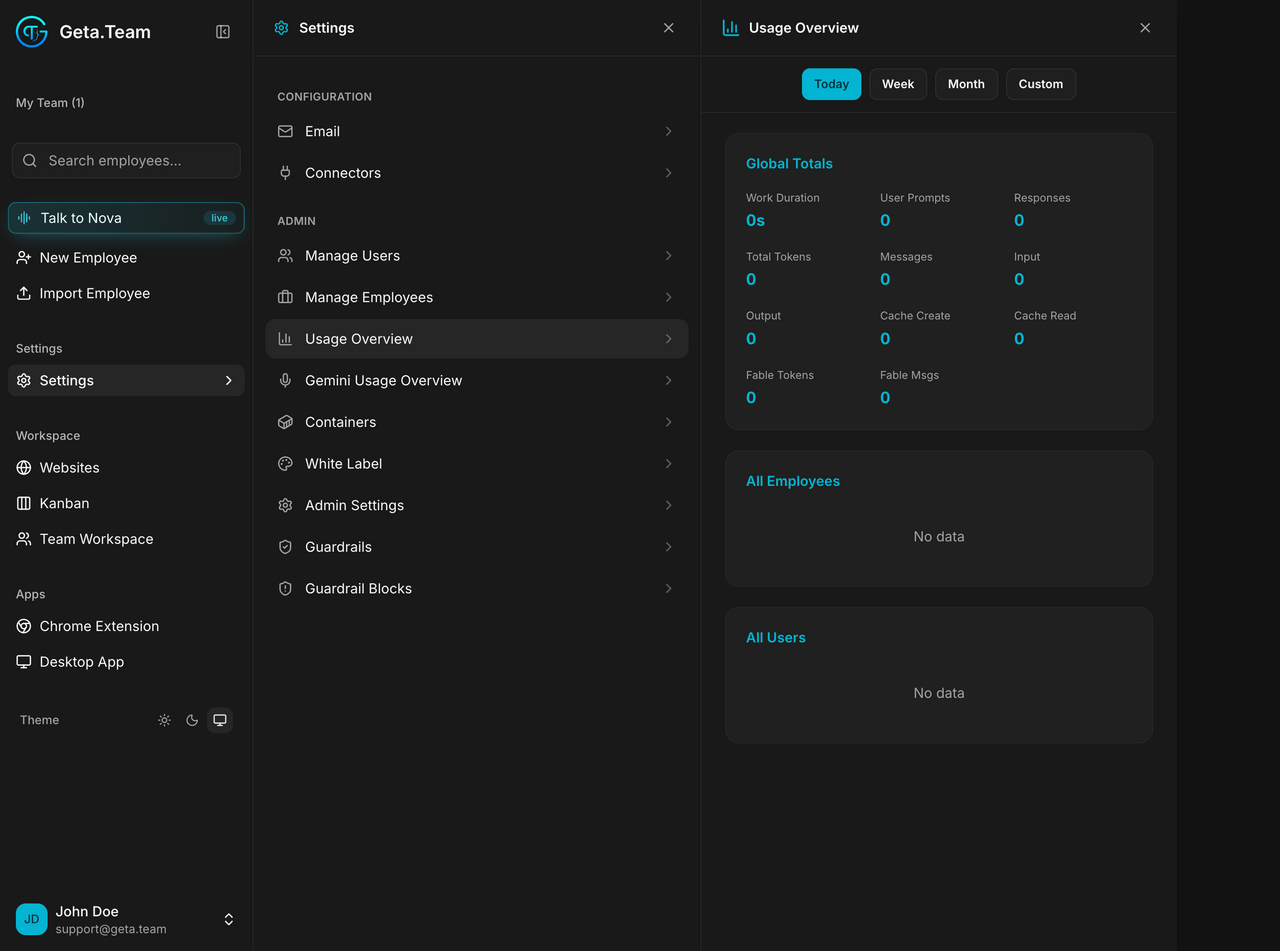Click the New Employee link
Screen dimensions: 1280x951
(x=126, y=257)
